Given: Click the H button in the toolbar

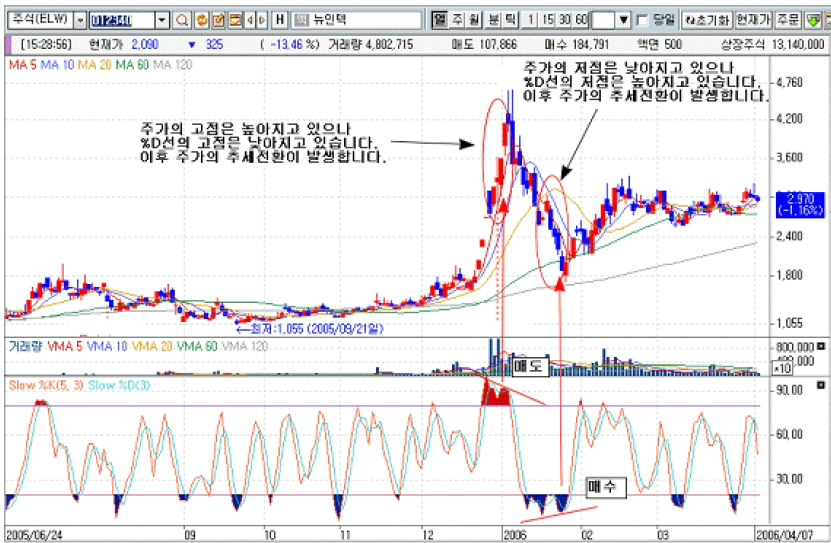Looking at the screenshot, I should [x=279, y=20].
